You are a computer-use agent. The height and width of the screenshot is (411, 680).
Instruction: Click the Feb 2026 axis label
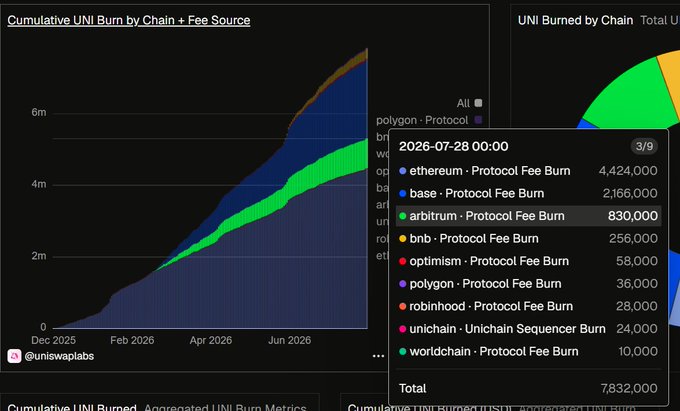pos(132,340)
